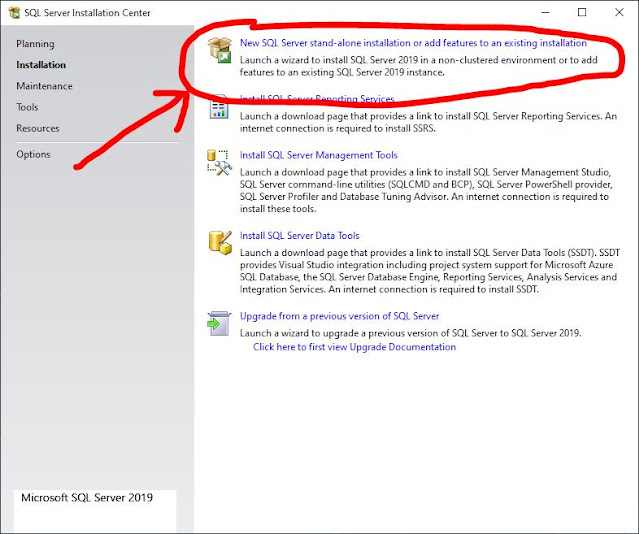Screen dimensions: 639x534
Task: Open the Options section
Action: (x=33, y=154)
